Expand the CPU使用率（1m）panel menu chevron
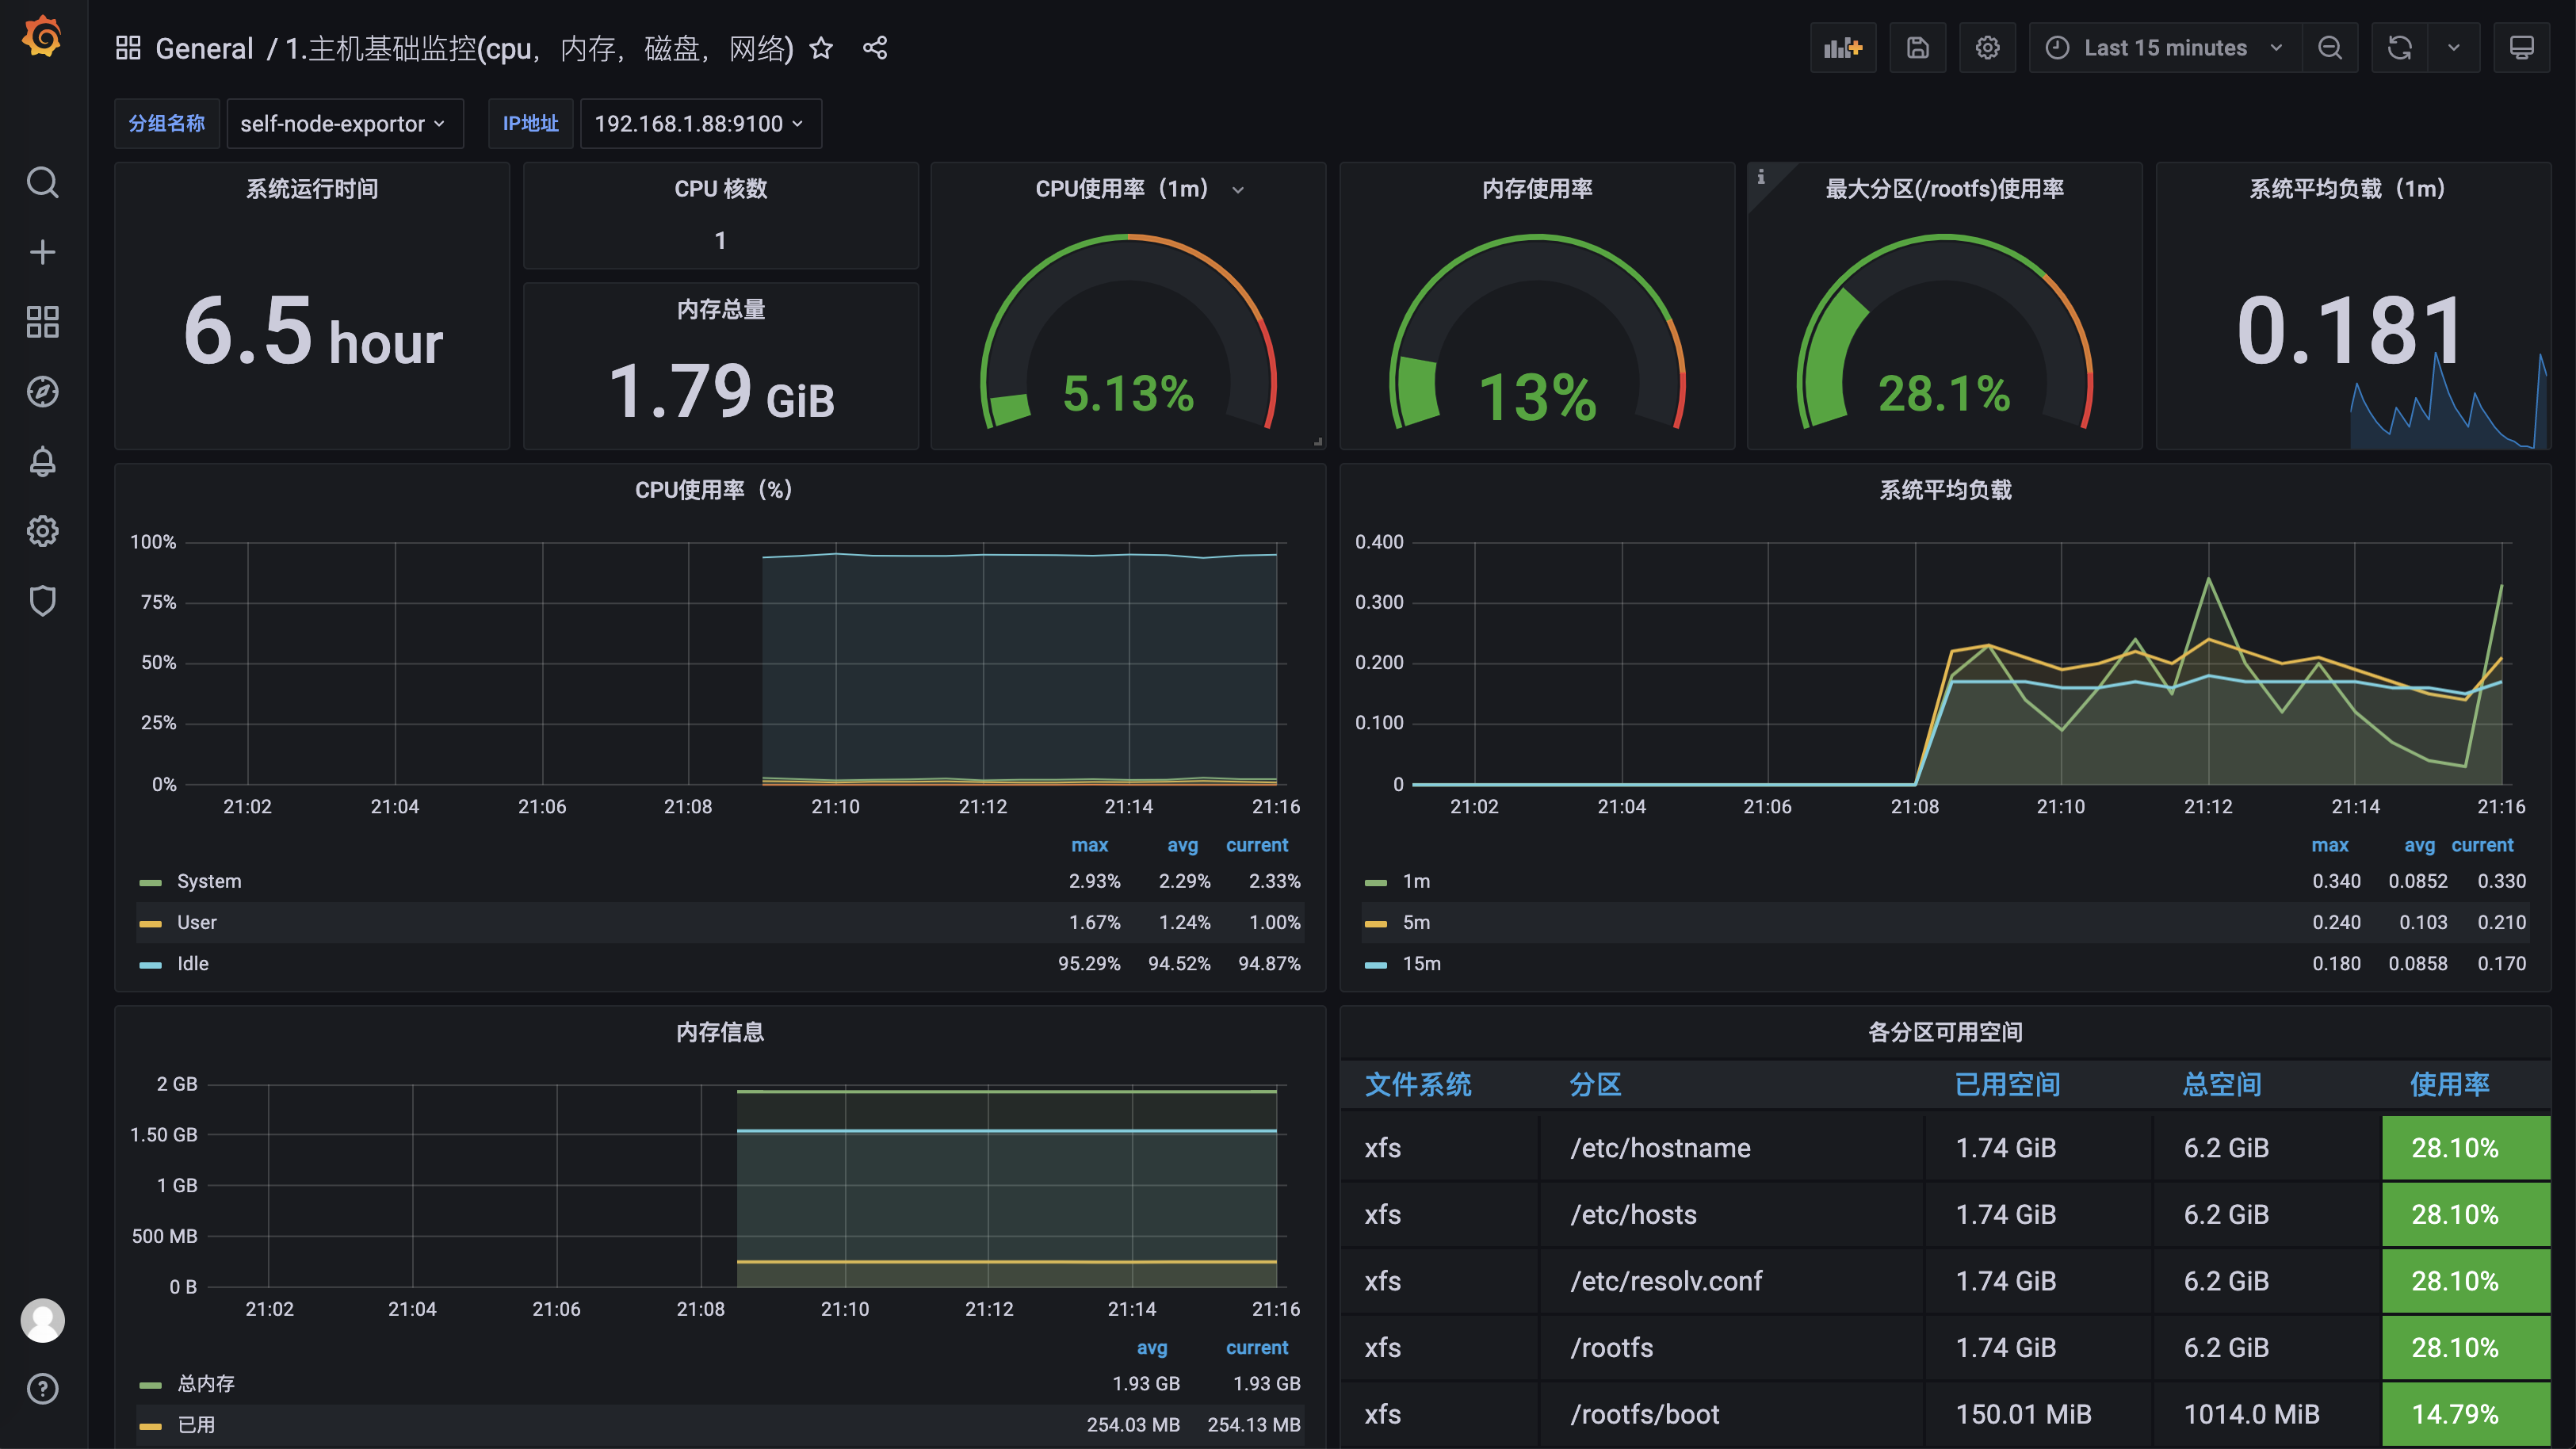This screenshot has width=2576, height=1449. [1238, 190]
